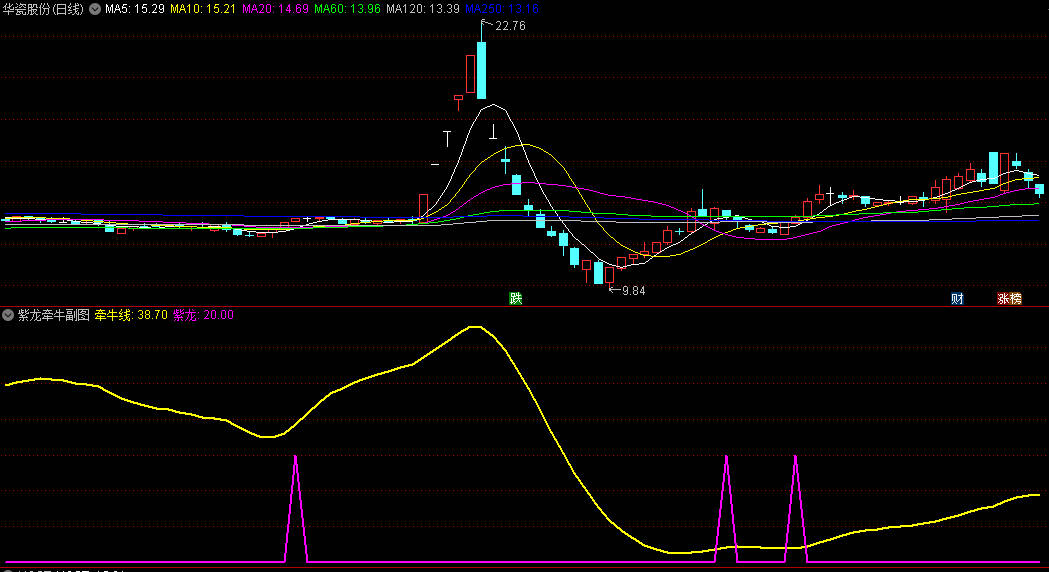Screen dimensions: 1049x572
Task: Click the 华瓷股份(日线) chart title
Action: click(43, 9)
